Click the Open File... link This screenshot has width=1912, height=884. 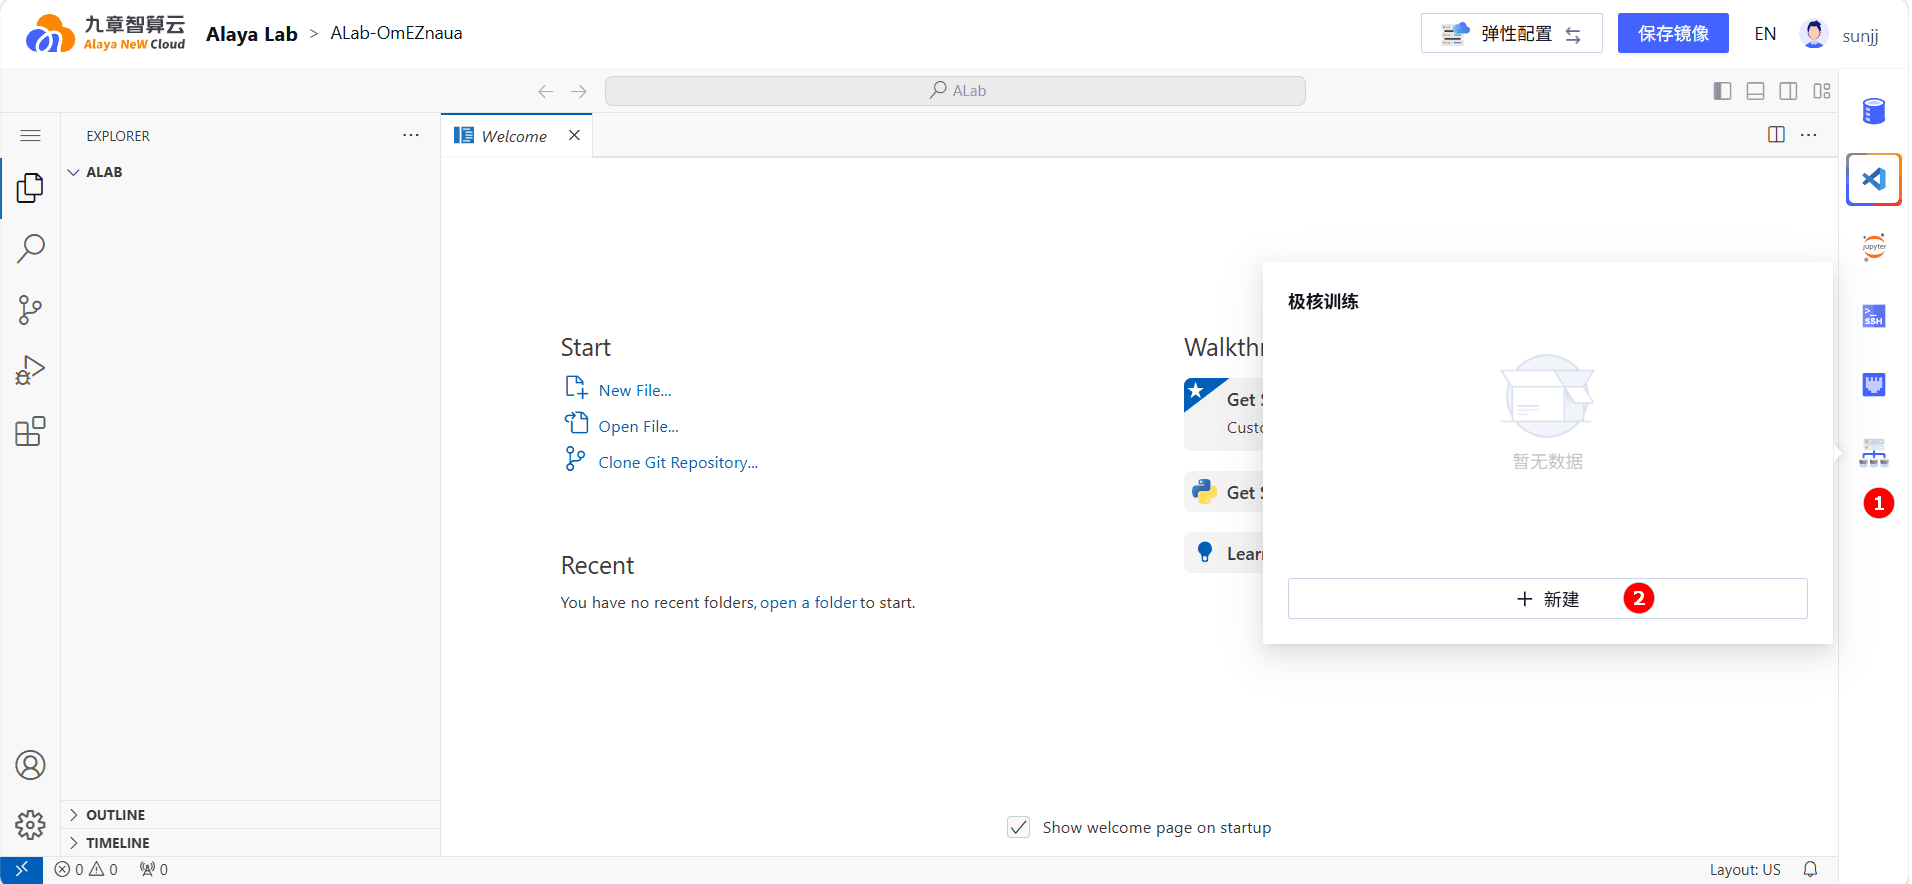coord(638,427)
